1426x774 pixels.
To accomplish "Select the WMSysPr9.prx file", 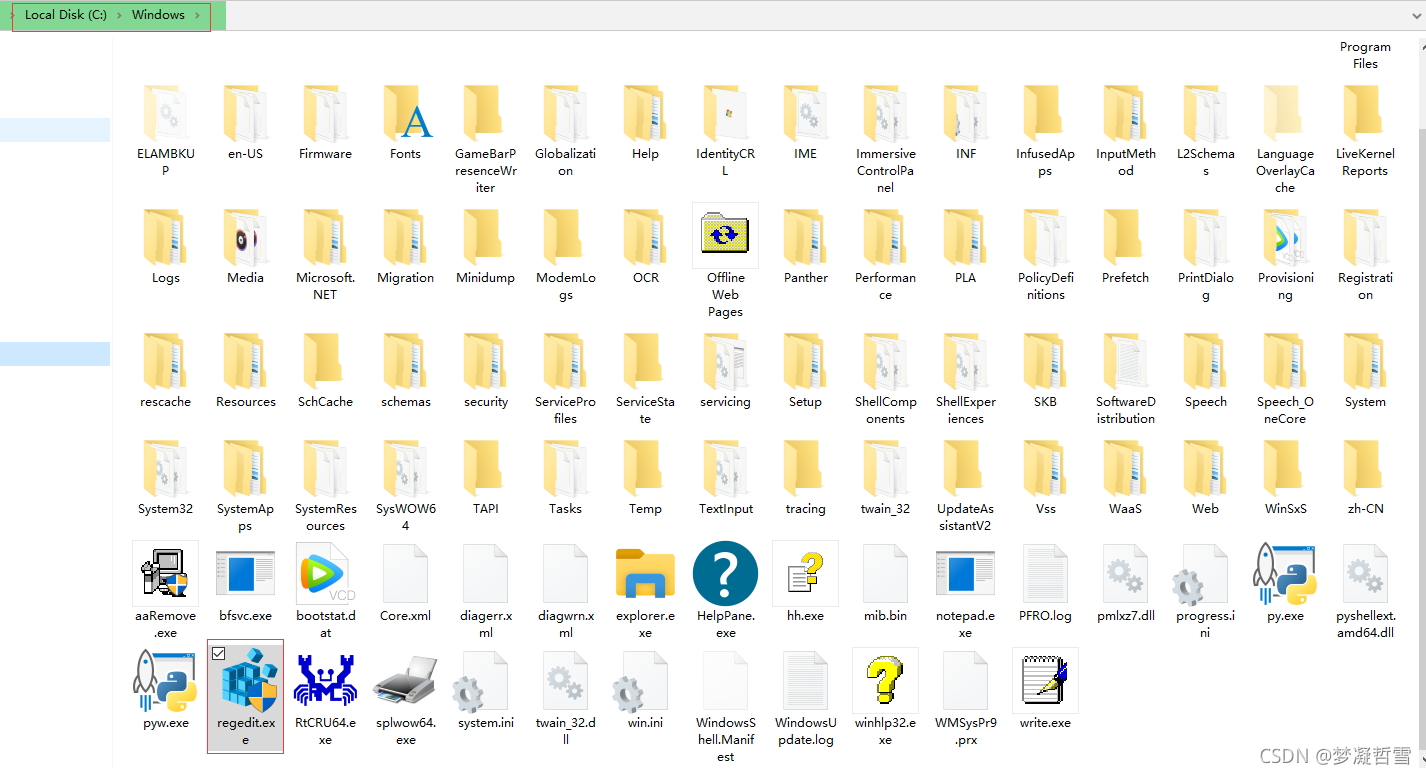I will [x=965, y=698].
